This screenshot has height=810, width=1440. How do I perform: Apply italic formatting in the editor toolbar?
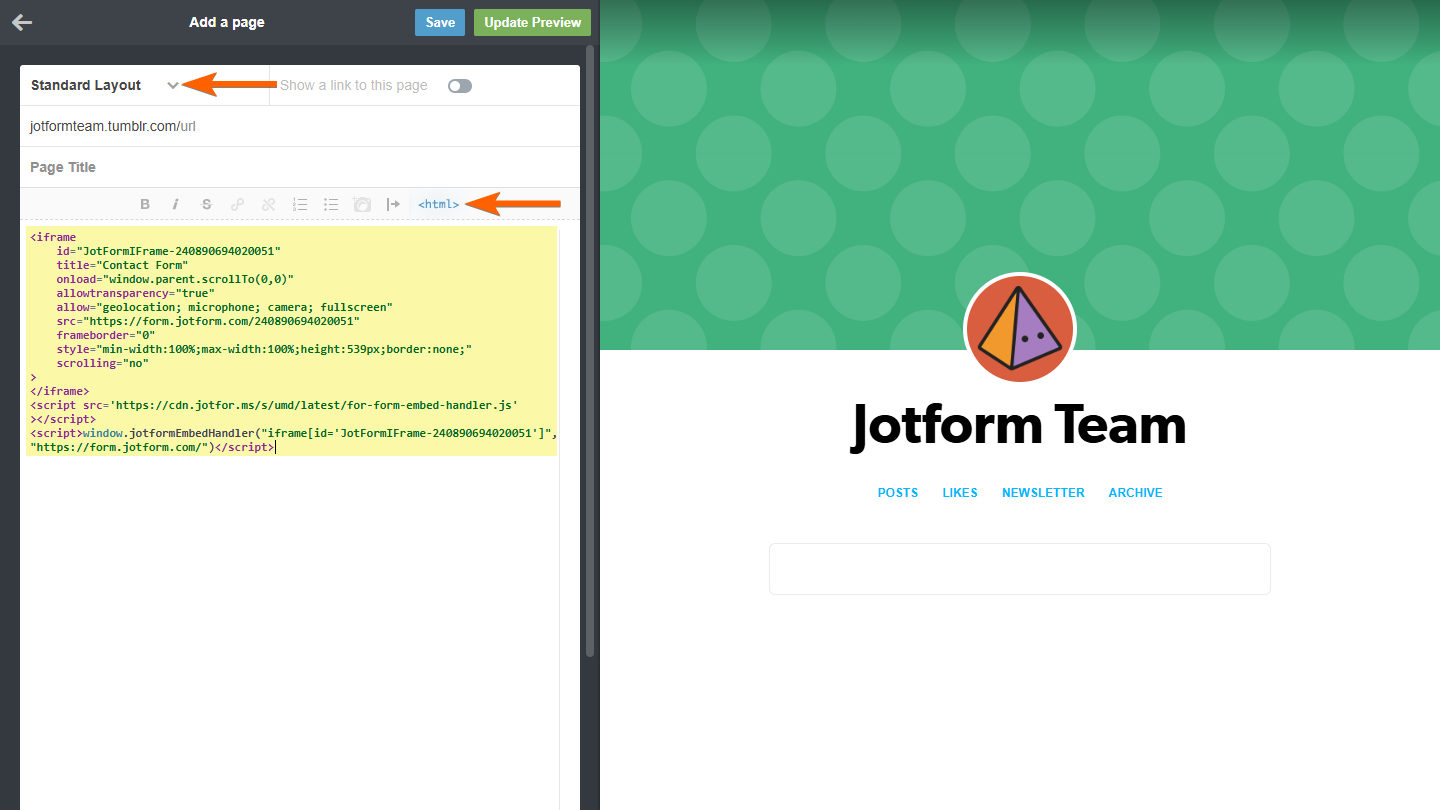point(176,204)
